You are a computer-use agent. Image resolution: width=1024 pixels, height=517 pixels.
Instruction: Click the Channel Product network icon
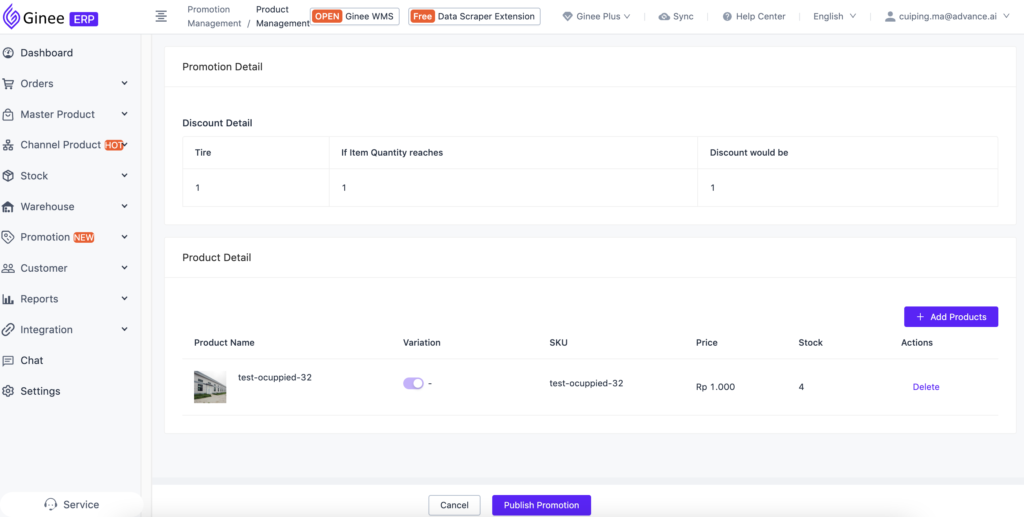pyautogui.click(x=8, y=145)
